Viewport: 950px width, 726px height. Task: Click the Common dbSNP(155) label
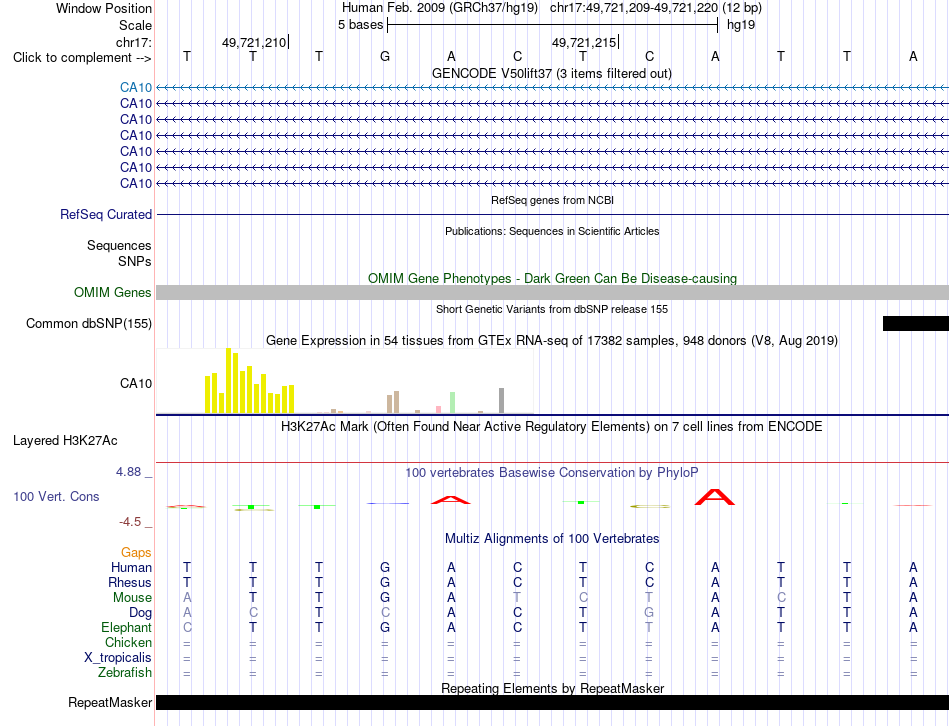pyautogui.click(x=89, y=324)
